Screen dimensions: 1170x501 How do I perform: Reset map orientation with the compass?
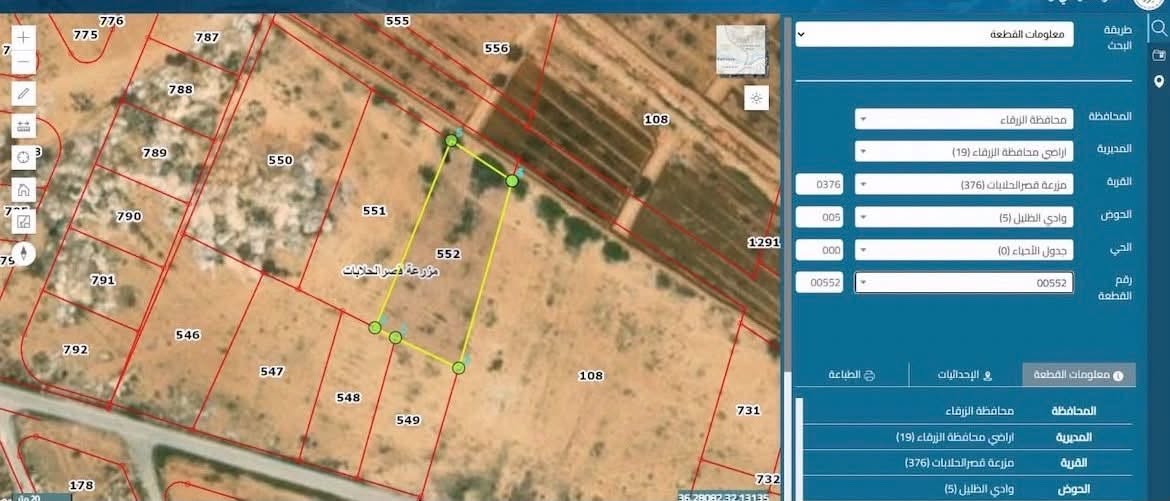tap(24, 254)
